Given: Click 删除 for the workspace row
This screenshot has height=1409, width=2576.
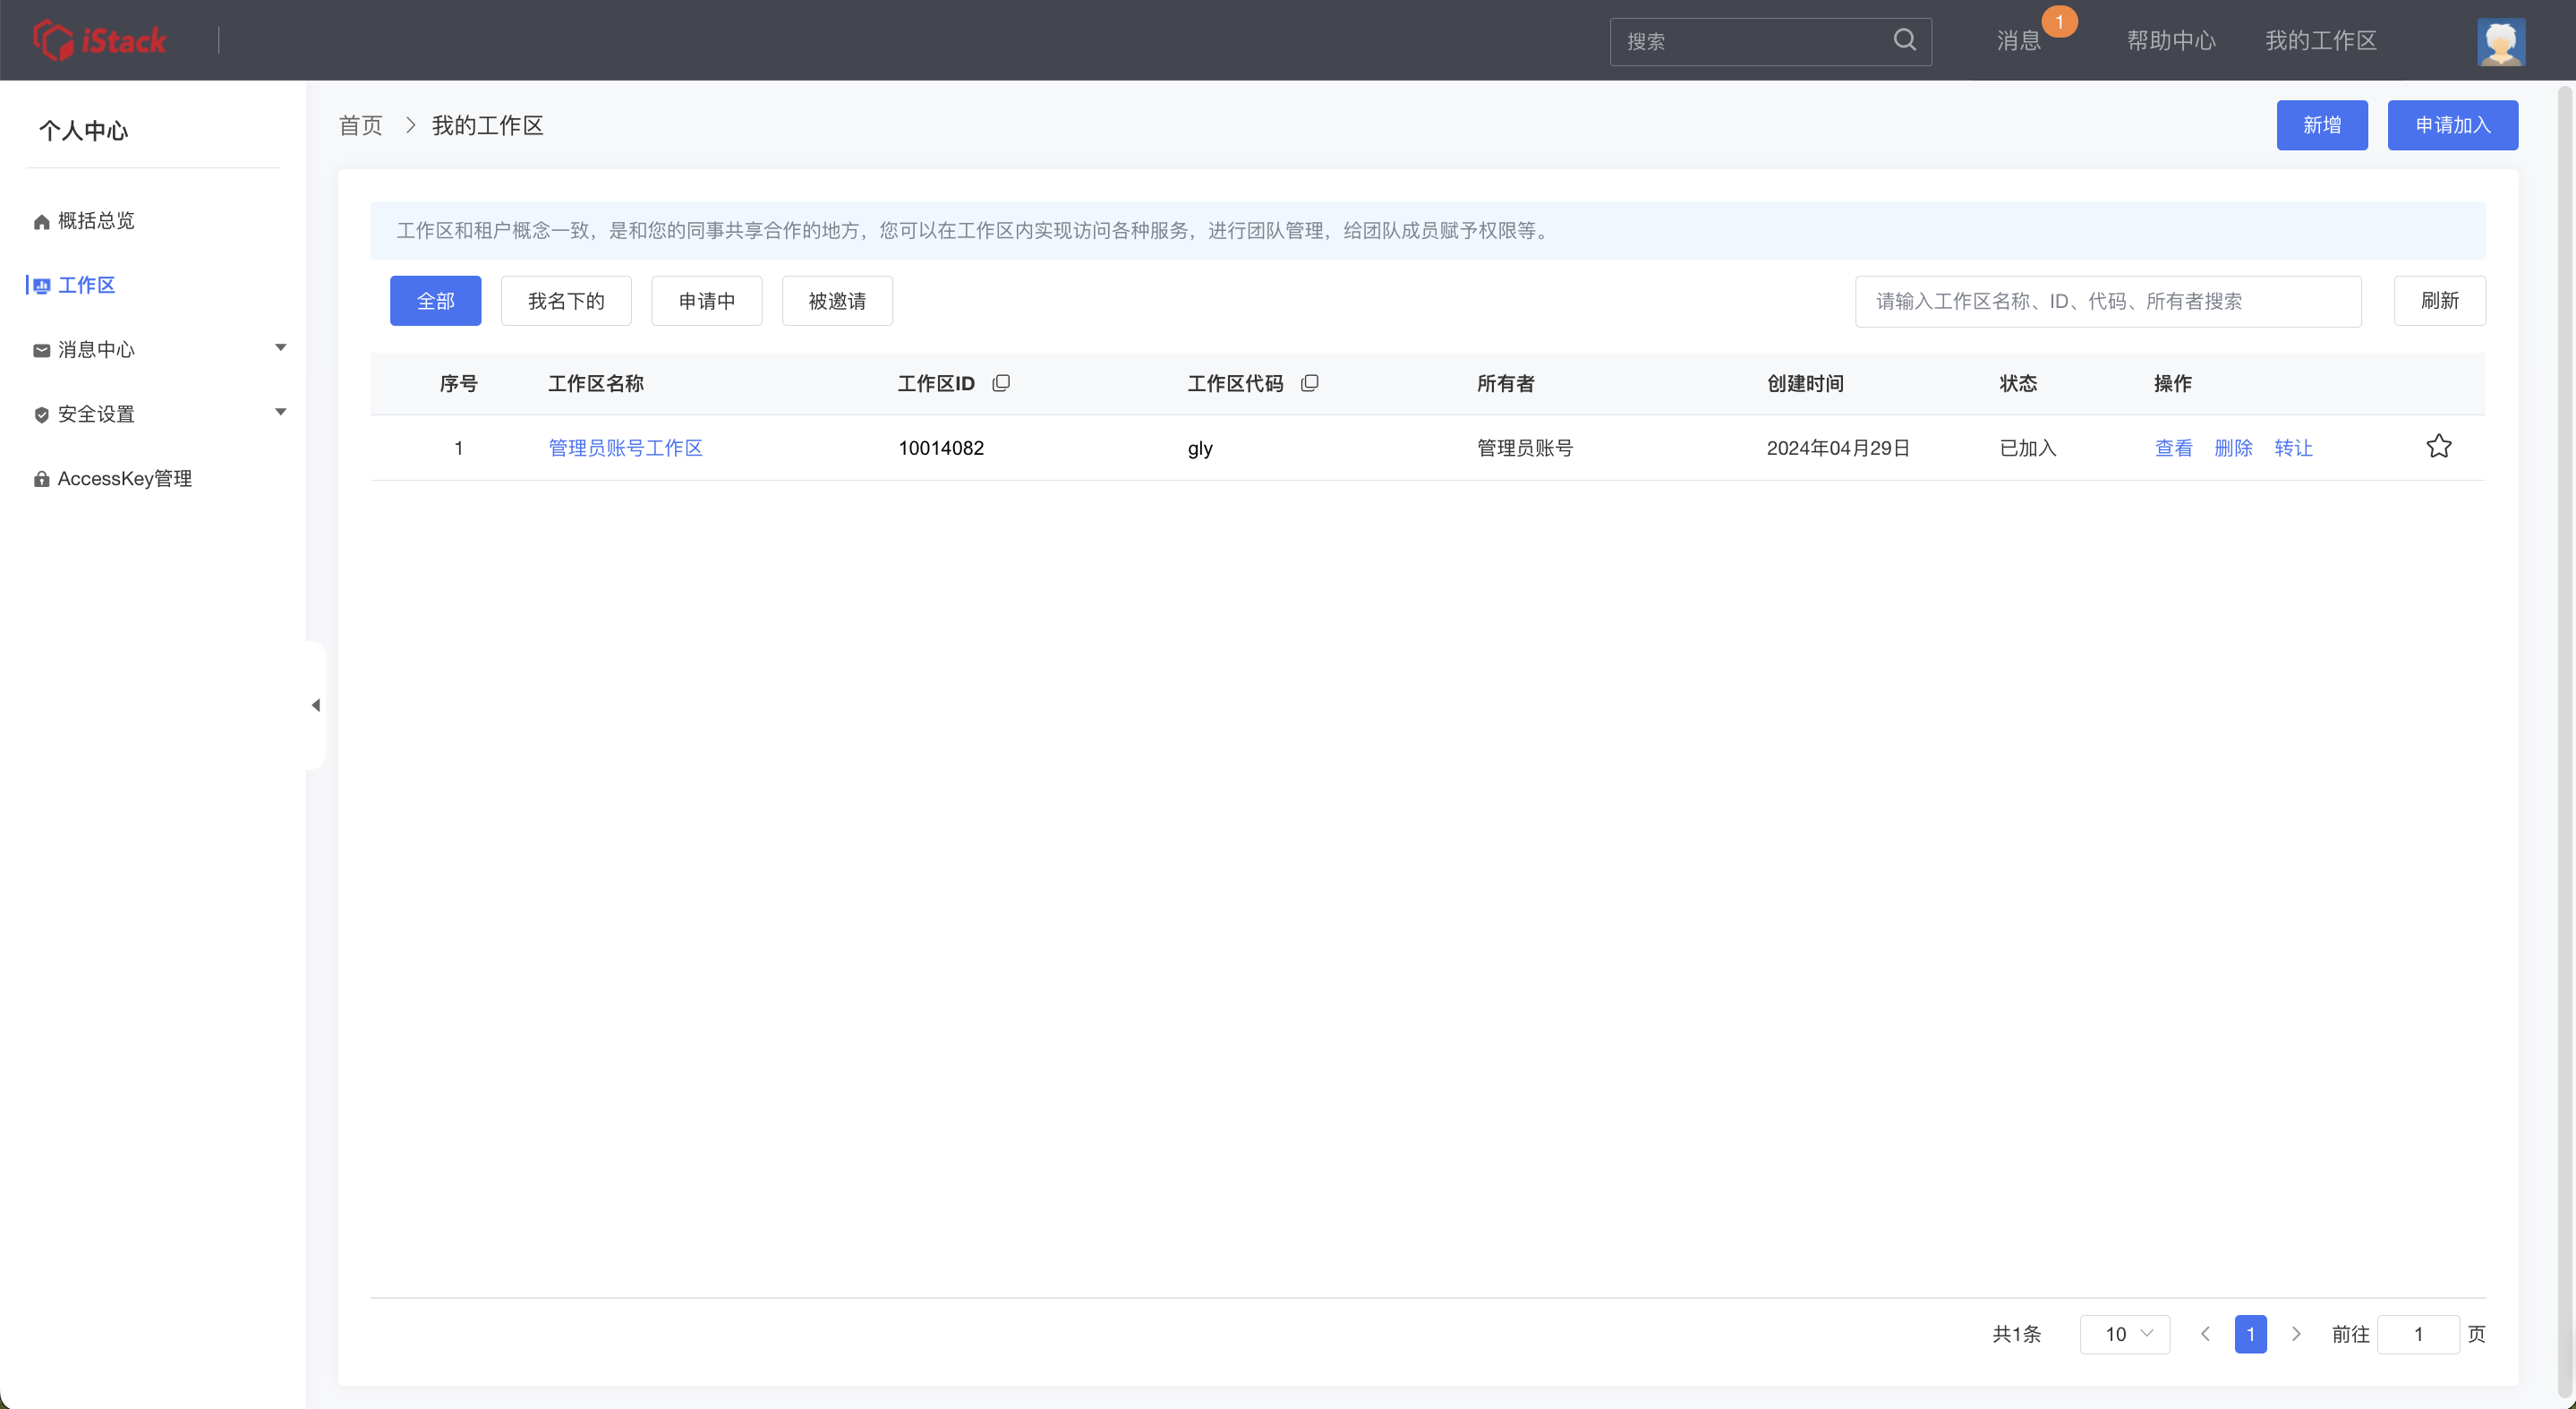Looking at the screenshot, I should [x=2233, y=447].
